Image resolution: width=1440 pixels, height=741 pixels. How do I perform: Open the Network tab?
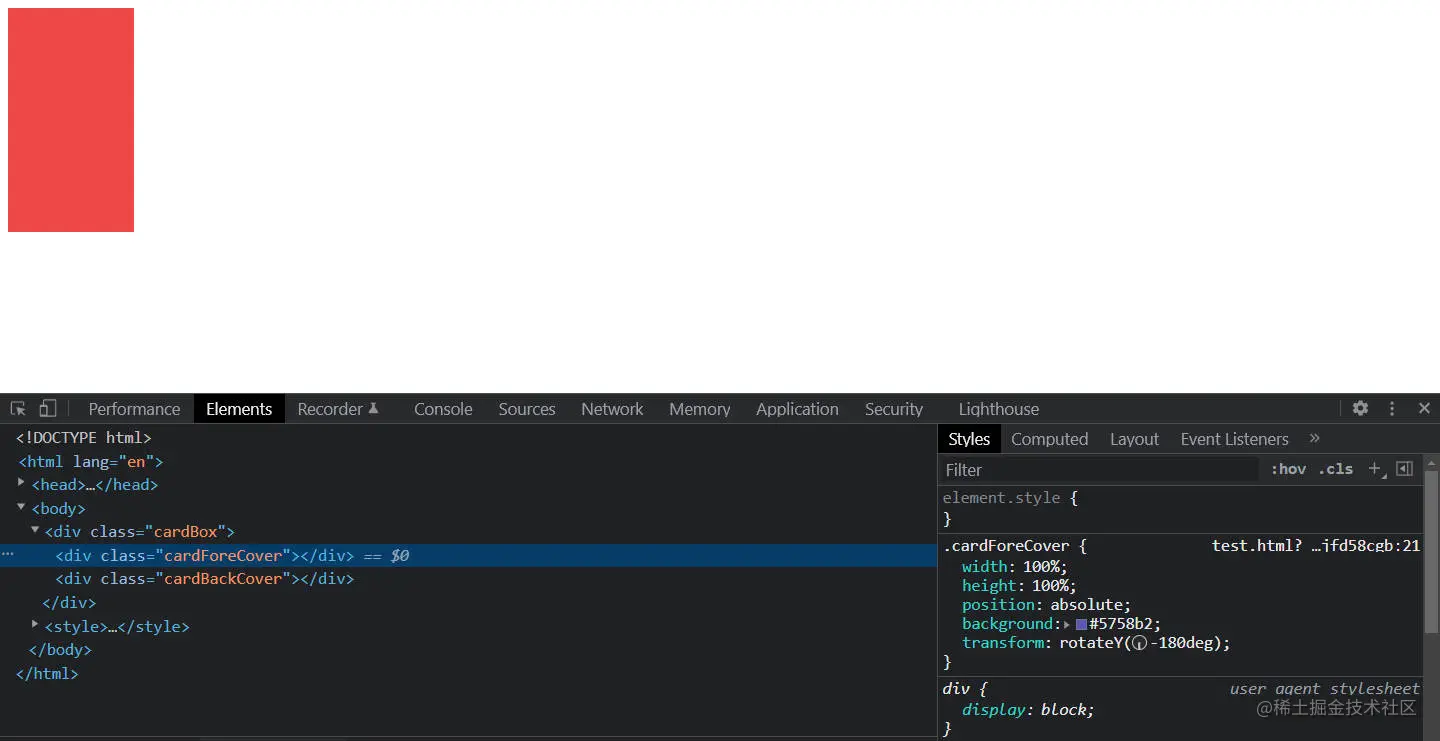click(612, 409)
